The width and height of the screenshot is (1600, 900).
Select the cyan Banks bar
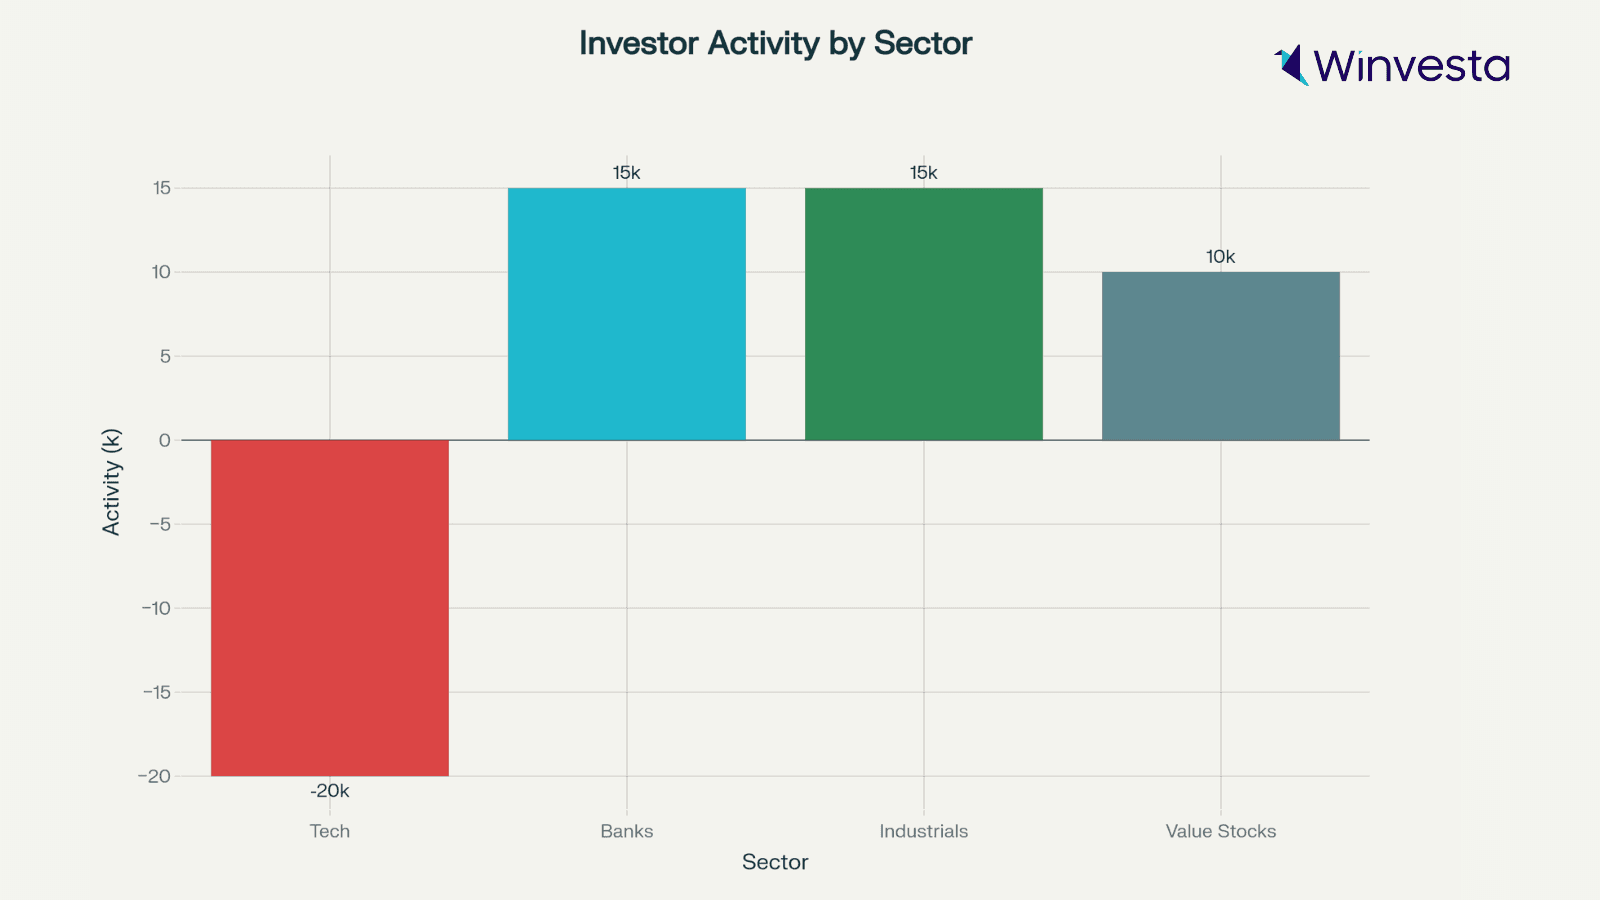(x=627, y=314)
